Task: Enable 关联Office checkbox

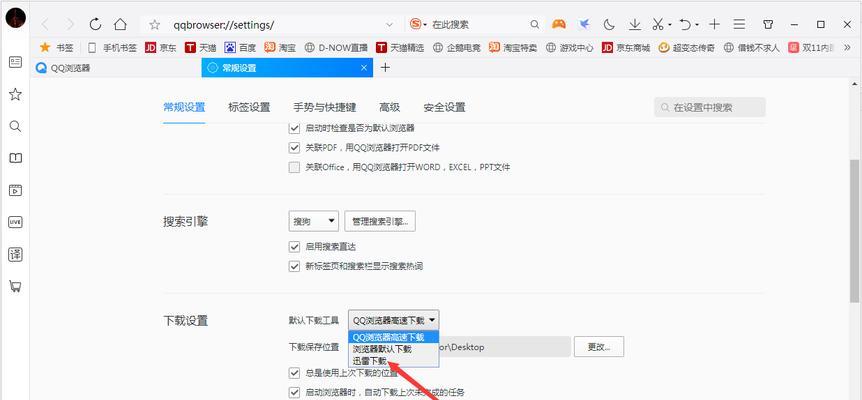Action: click(x=294, y=167)
